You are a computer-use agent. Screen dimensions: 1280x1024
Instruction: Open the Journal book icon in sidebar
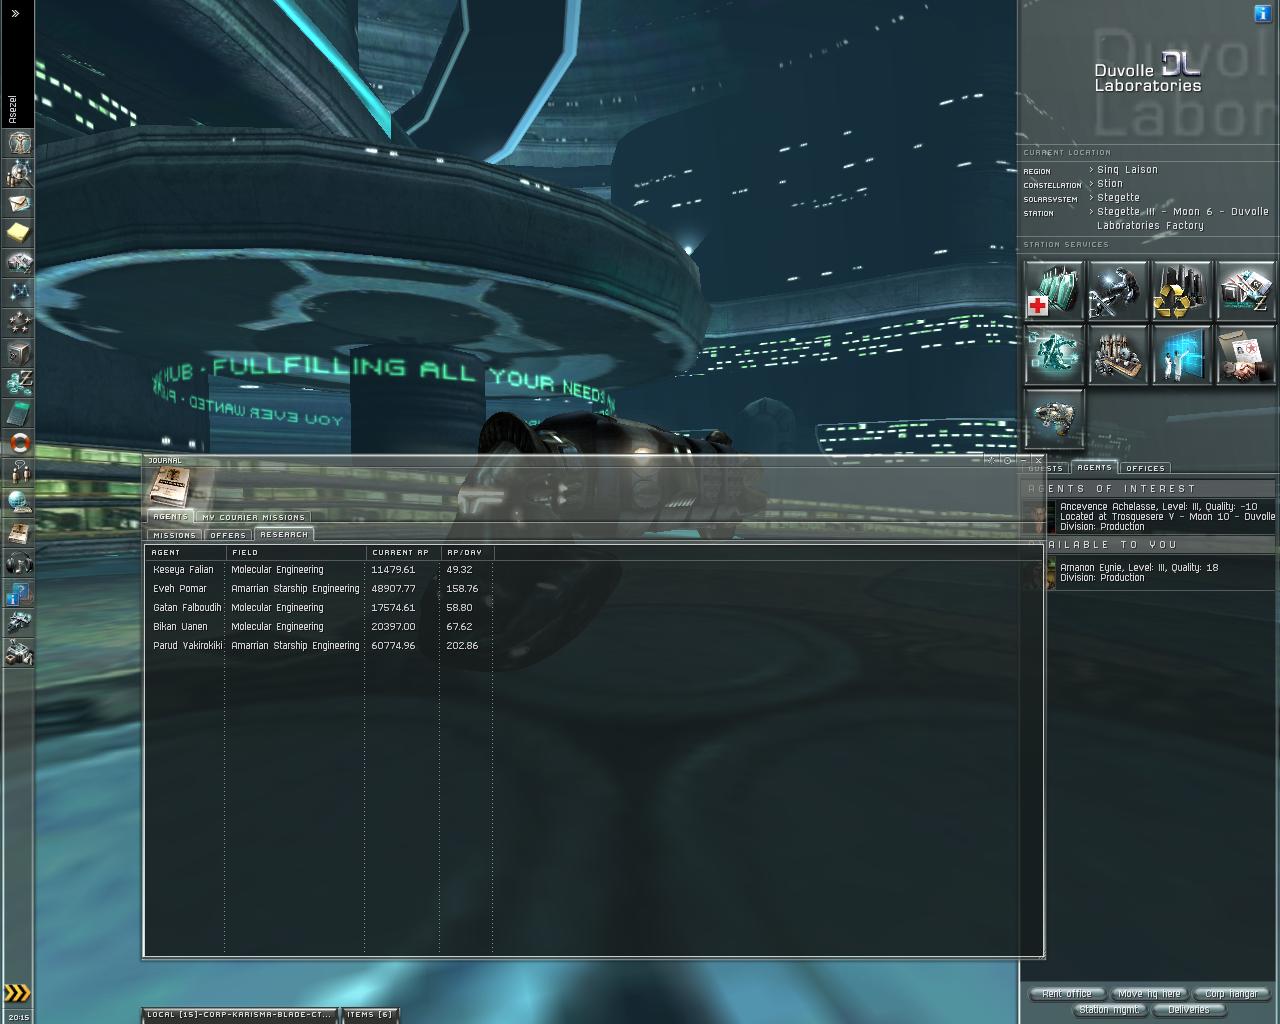click(20, 533)
